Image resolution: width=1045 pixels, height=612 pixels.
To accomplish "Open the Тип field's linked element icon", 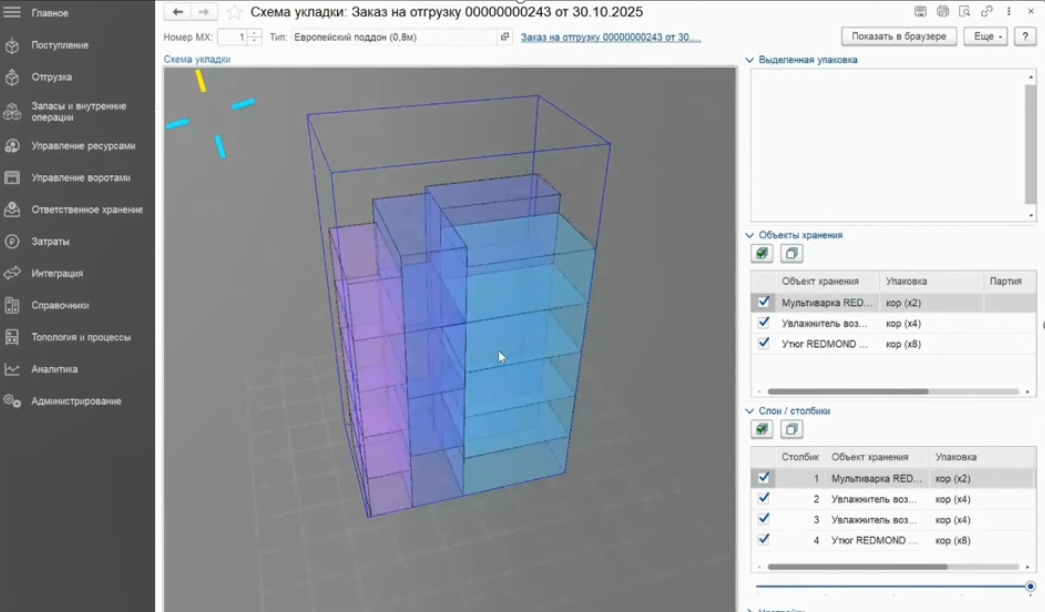I will pos(505,37).
